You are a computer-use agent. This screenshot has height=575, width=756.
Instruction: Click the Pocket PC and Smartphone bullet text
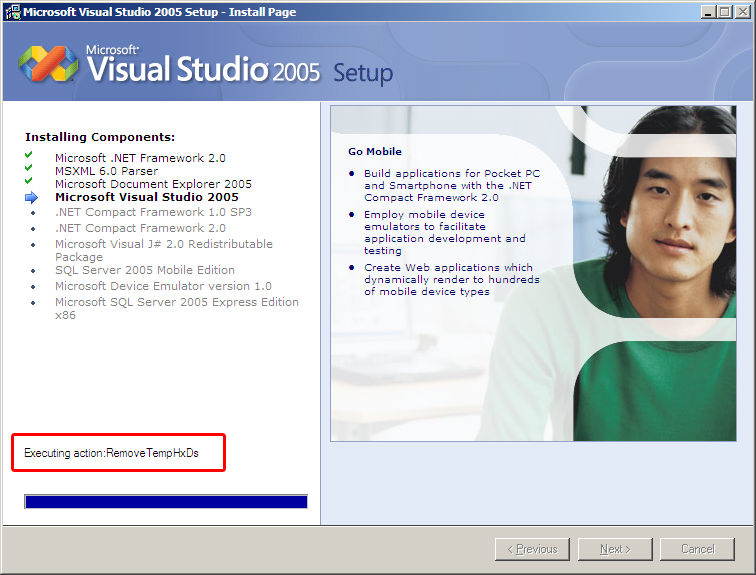452,186
